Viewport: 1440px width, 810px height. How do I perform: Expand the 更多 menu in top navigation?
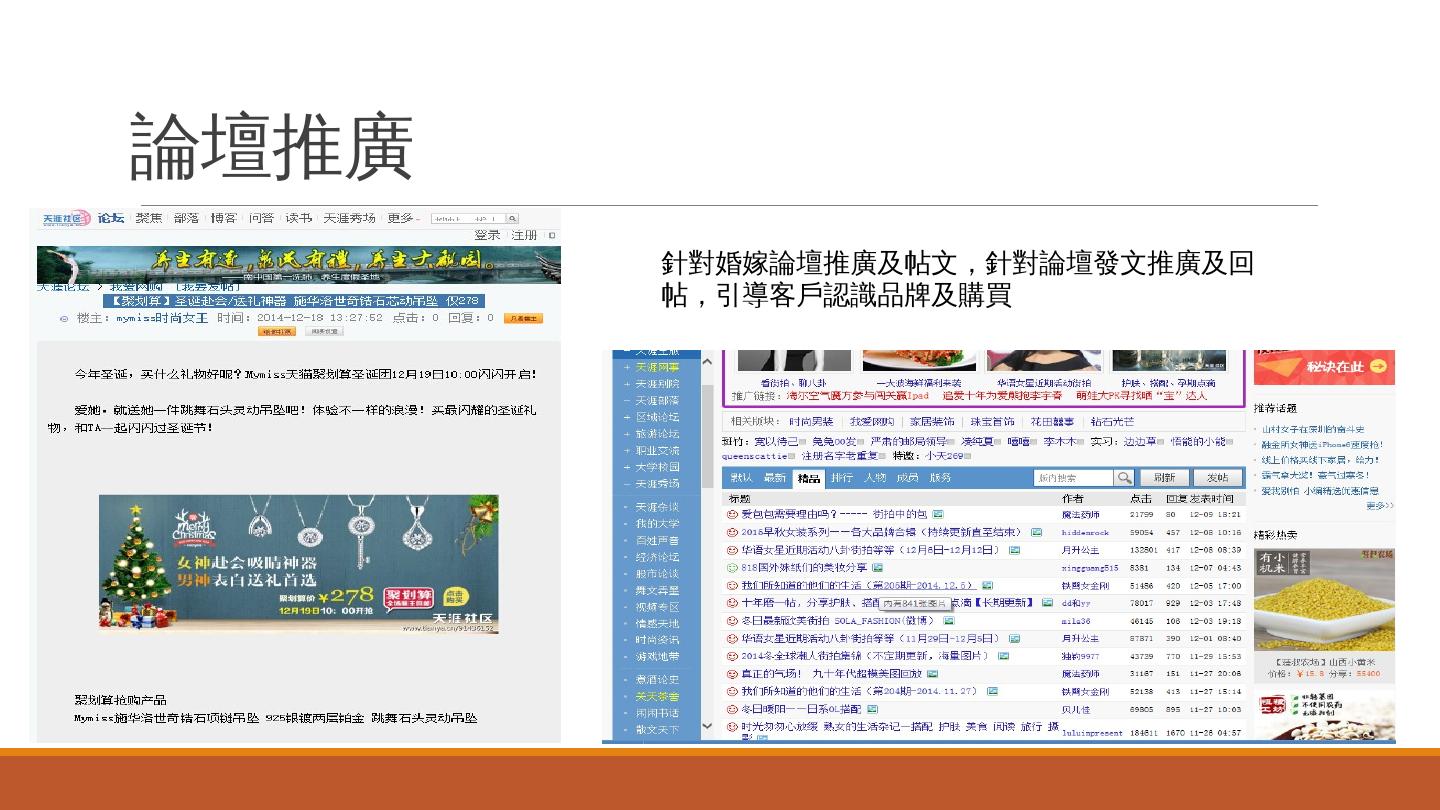(404, 218)
